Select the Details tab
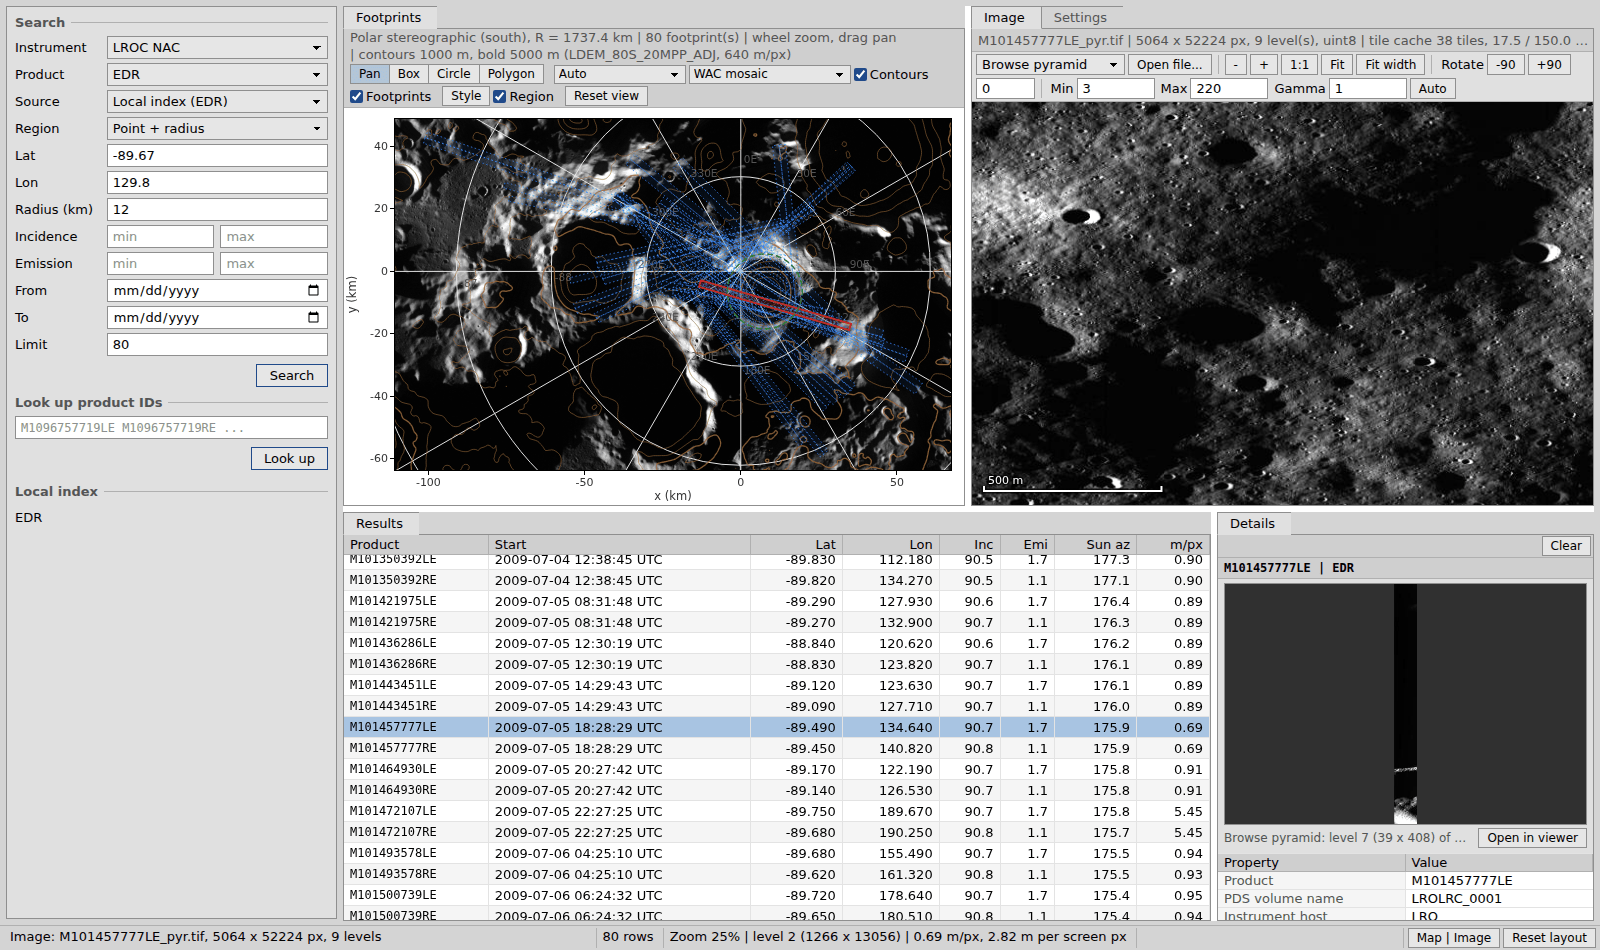This screenshot has height=950, width=1600. (x=1252, y=523)
